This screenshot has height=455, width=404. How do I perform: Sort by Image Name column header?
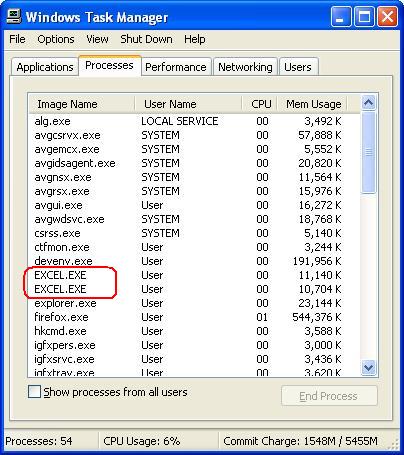[x=82, y=104]
